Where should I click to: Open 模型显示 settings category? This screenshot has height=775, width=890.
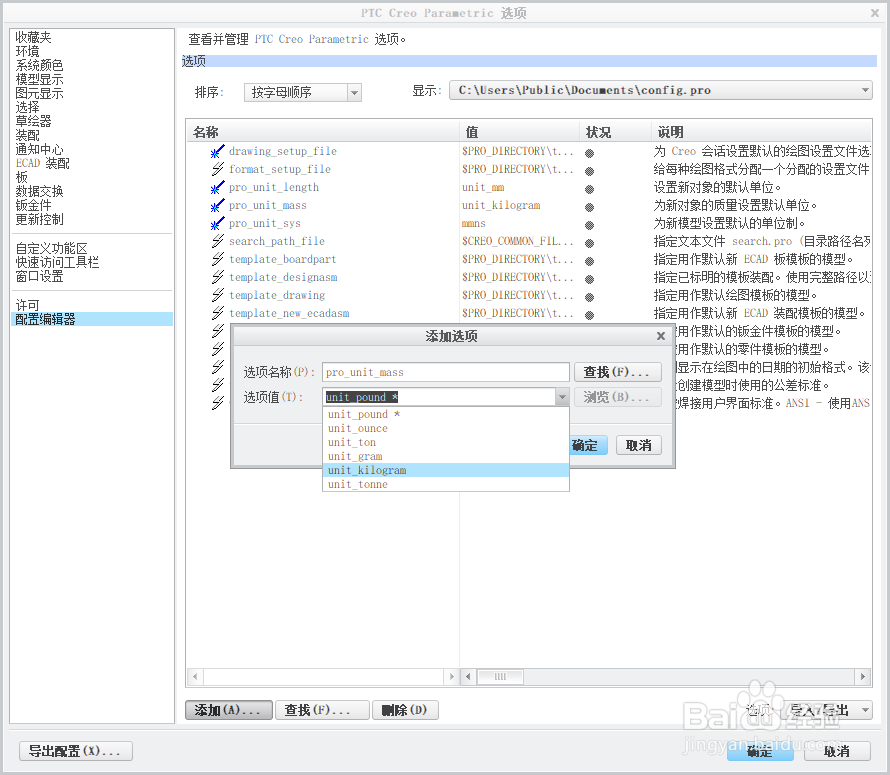pos(39,79)
